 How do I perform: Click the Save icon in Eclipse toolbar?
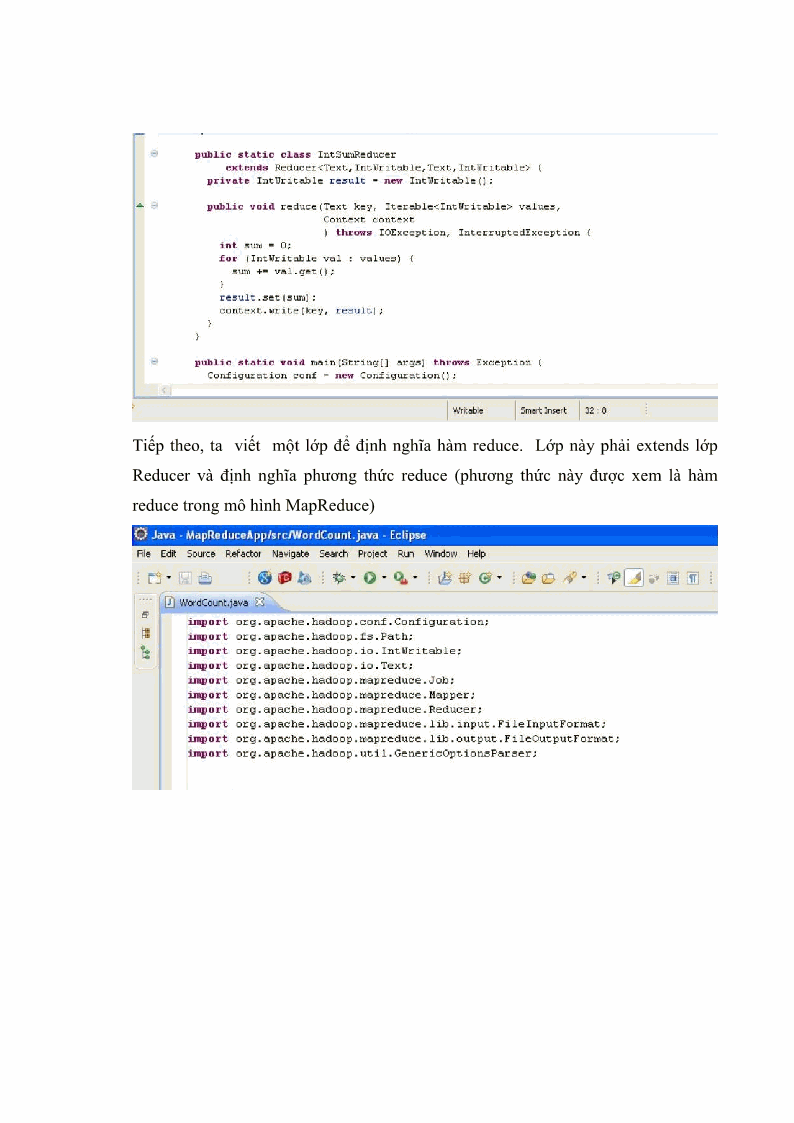185,578
